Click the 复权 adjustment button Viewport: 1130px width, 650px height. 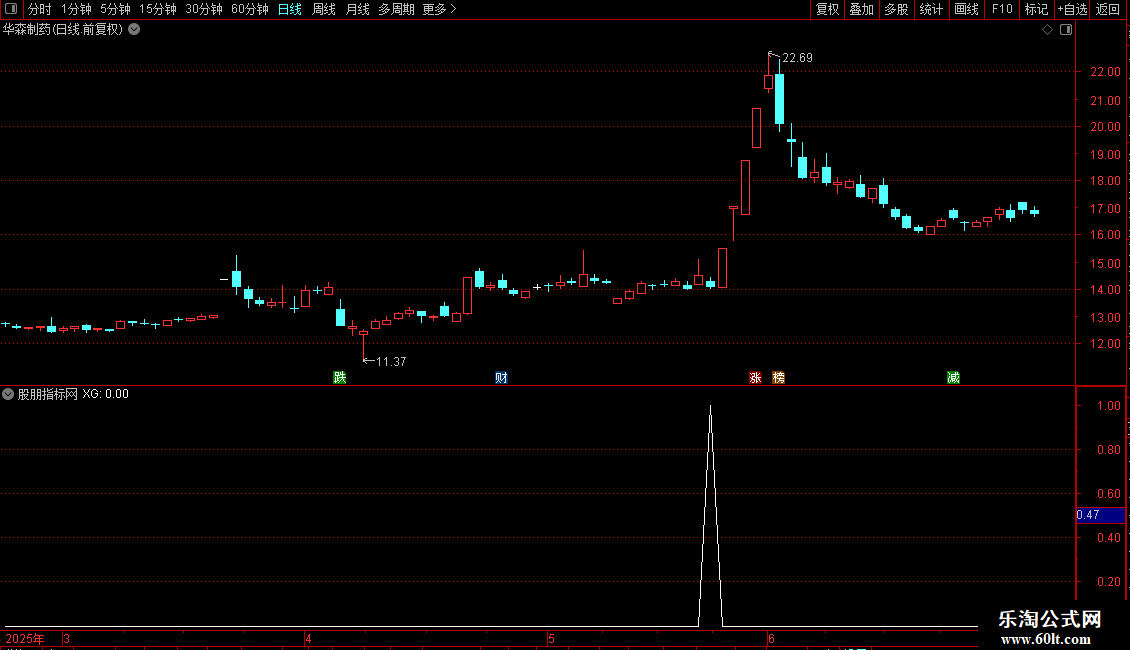[x=827, y=9]
